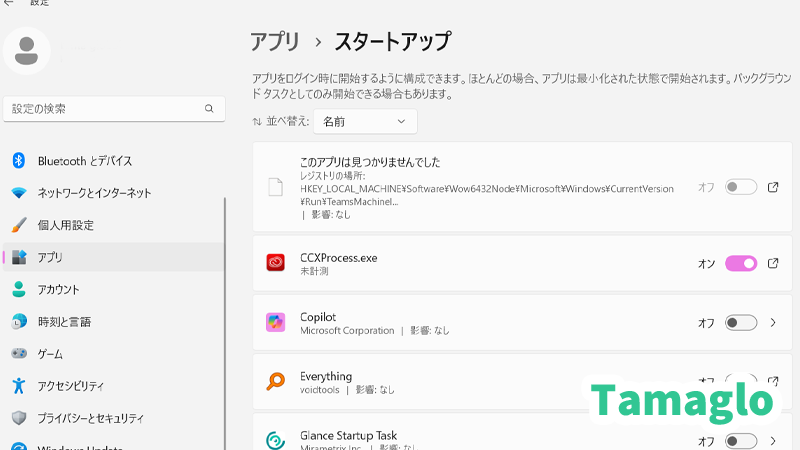
Task: Click the network wifi icon
Action: tap(19, 193)
